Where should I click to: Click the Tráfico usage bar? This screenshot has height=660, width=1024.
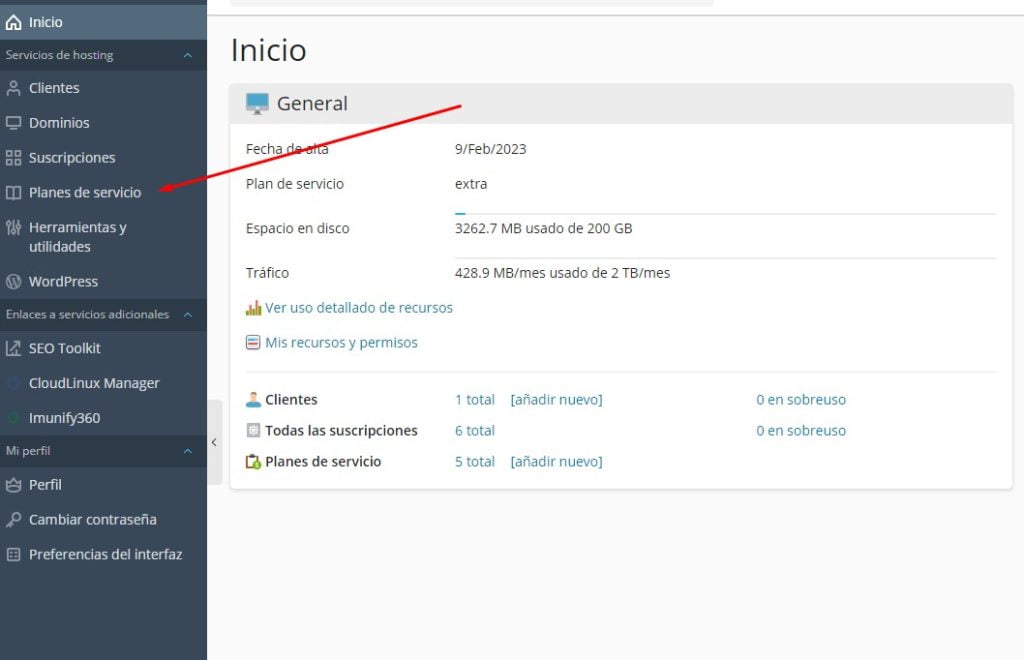[x=726, y=258]
